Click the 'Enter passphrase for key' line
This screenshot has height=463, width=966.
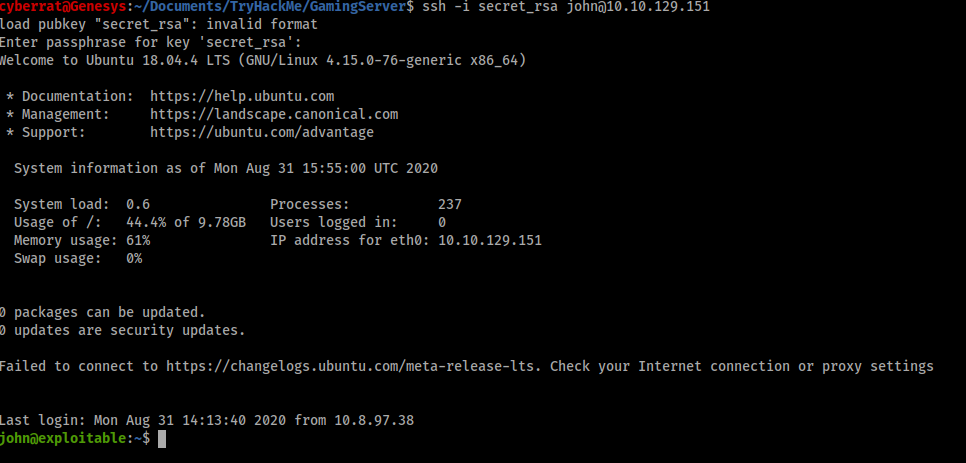coord(150,42)
